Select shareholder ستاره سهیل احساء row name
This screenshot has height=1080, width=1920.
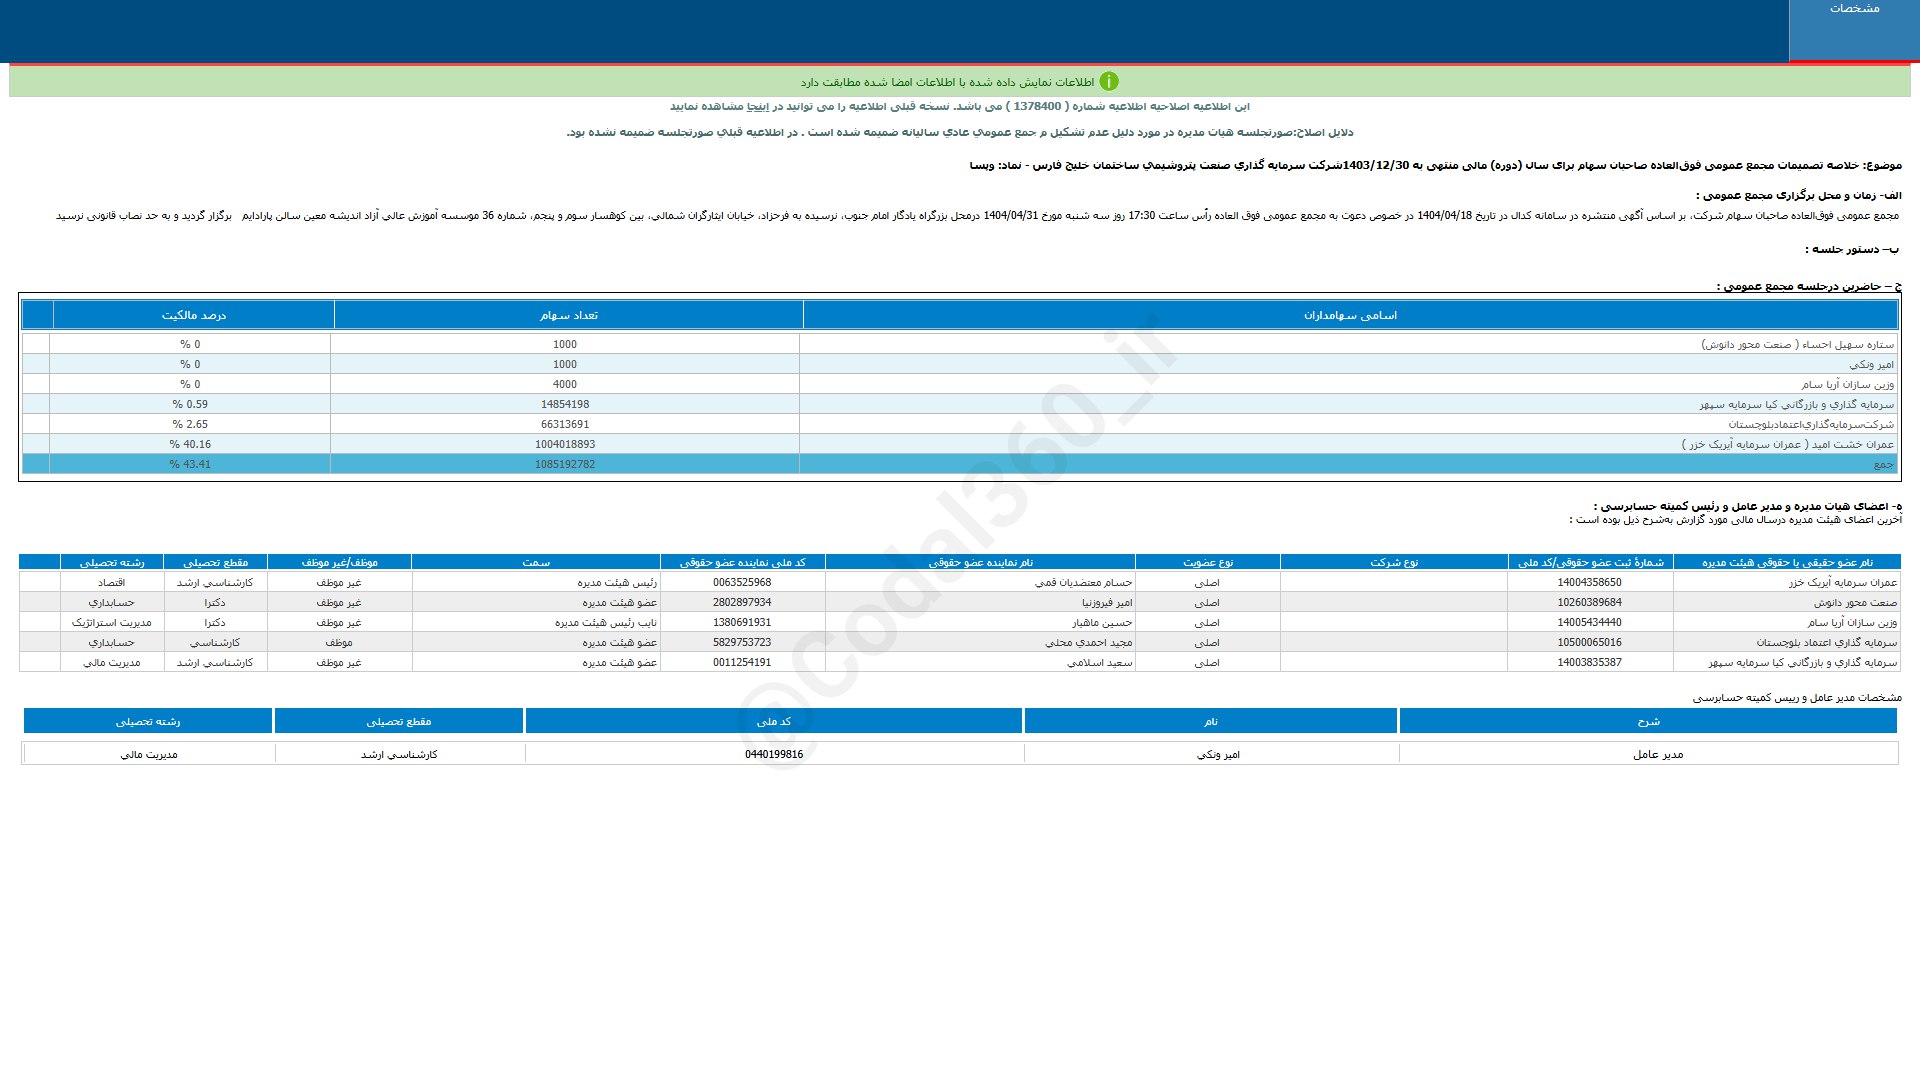pos(1797,344)
